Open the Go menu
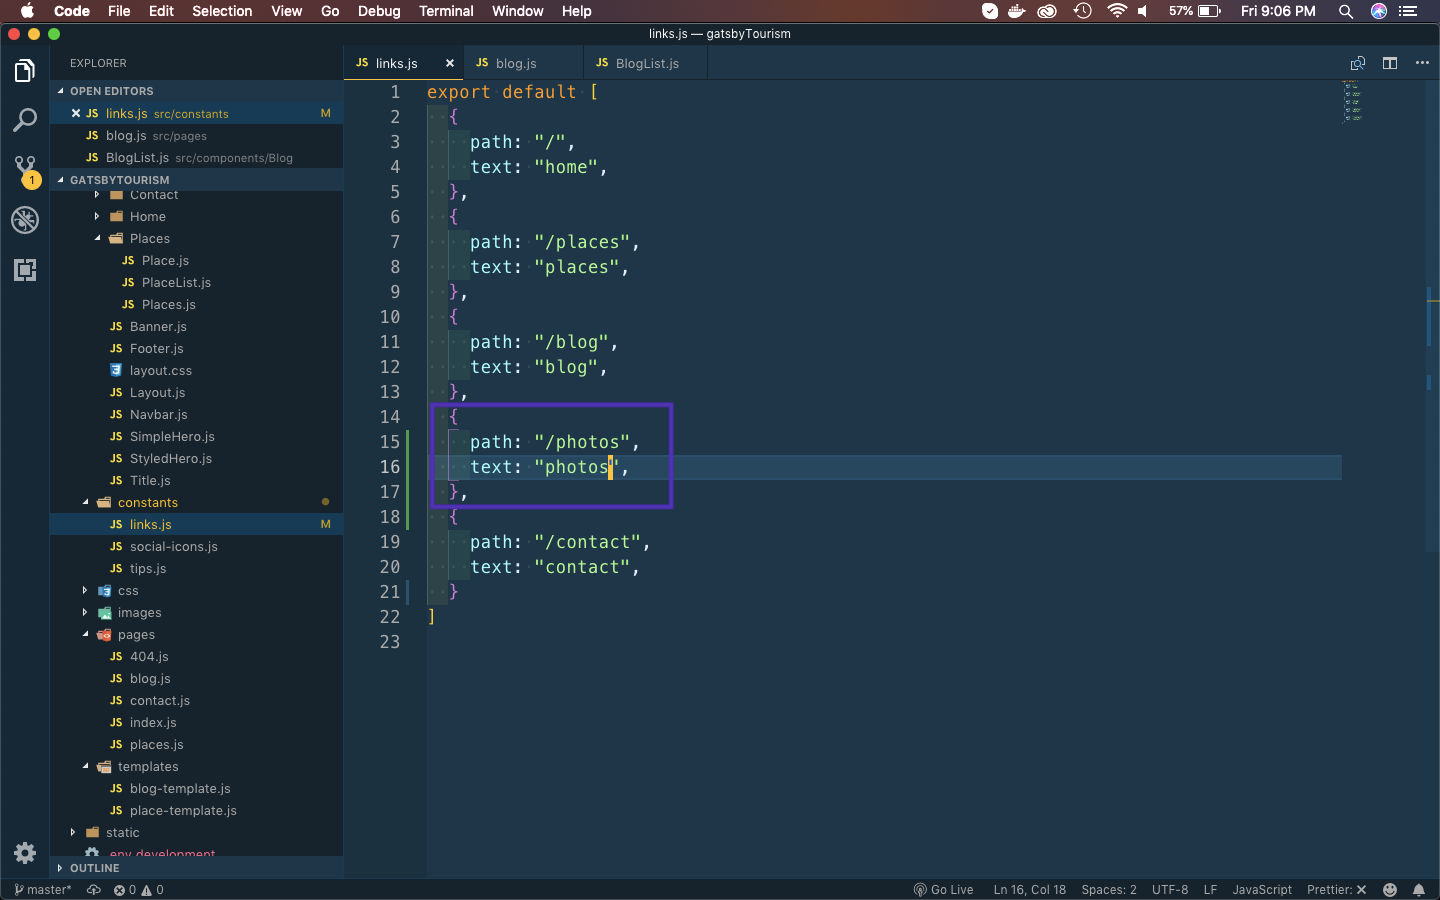Viewport: 1440px width, 900px height. pos(330,11)
